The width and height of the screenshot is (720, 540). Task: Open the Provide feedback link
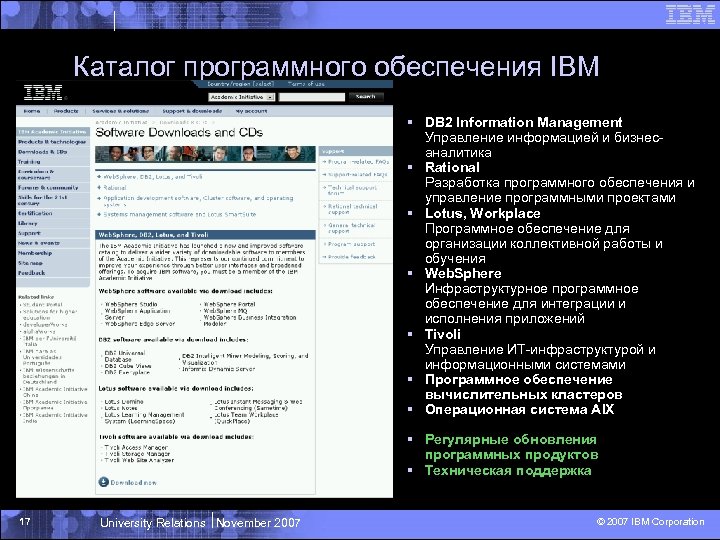352,257
